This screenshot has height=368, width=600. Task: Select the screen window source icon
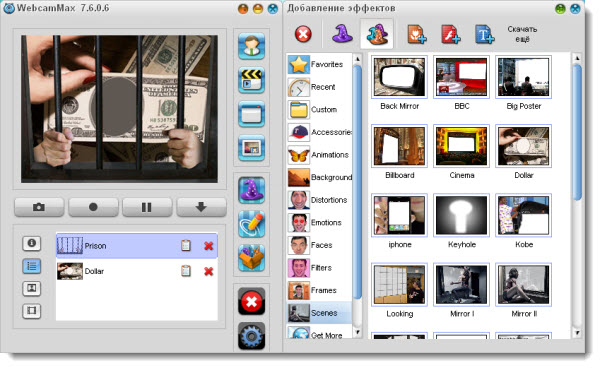(x=251, y=114)
